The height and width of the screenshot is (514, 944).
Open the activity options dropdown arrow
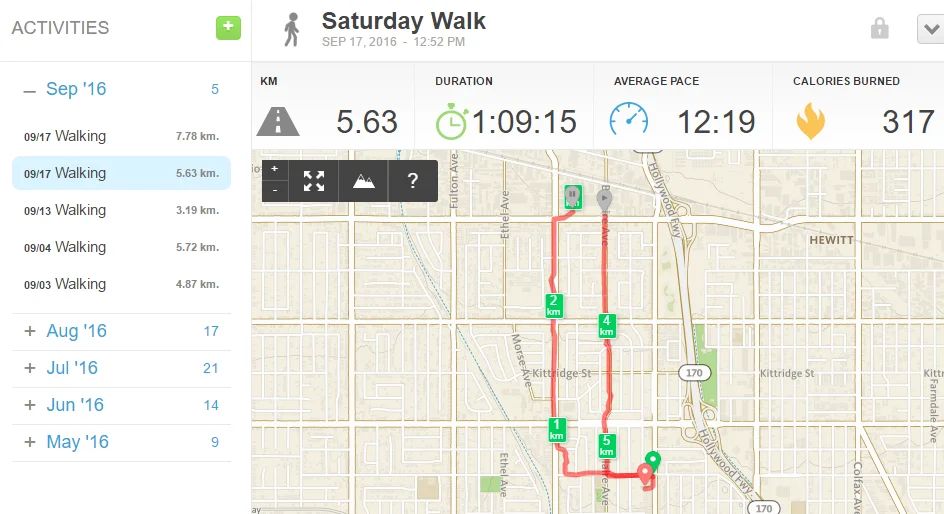[x=929, y=29]
